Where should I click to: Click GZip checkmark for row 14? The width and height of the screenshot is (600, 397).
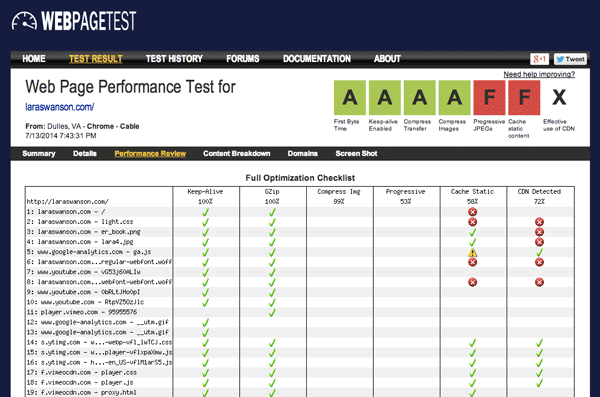click(272, 343)
